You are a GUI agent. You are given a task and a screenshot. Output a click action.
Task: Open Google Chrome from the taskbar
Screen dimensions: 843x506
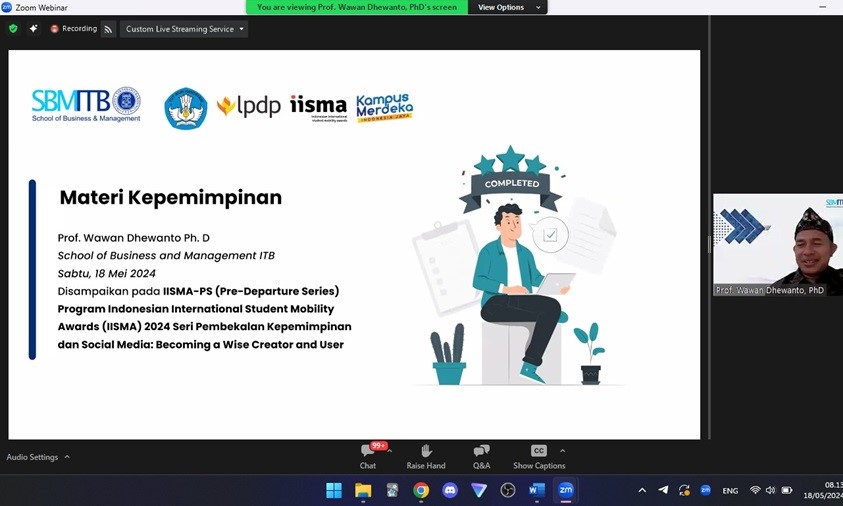click(x=421, y=490)
